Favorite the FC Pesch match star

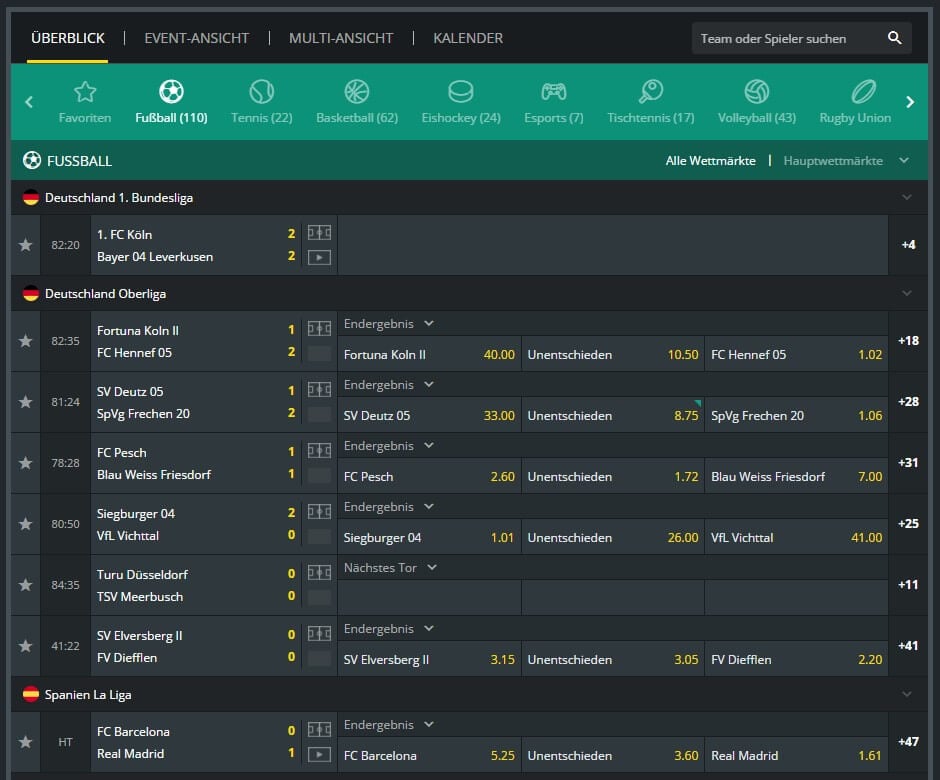click(25, 463)
